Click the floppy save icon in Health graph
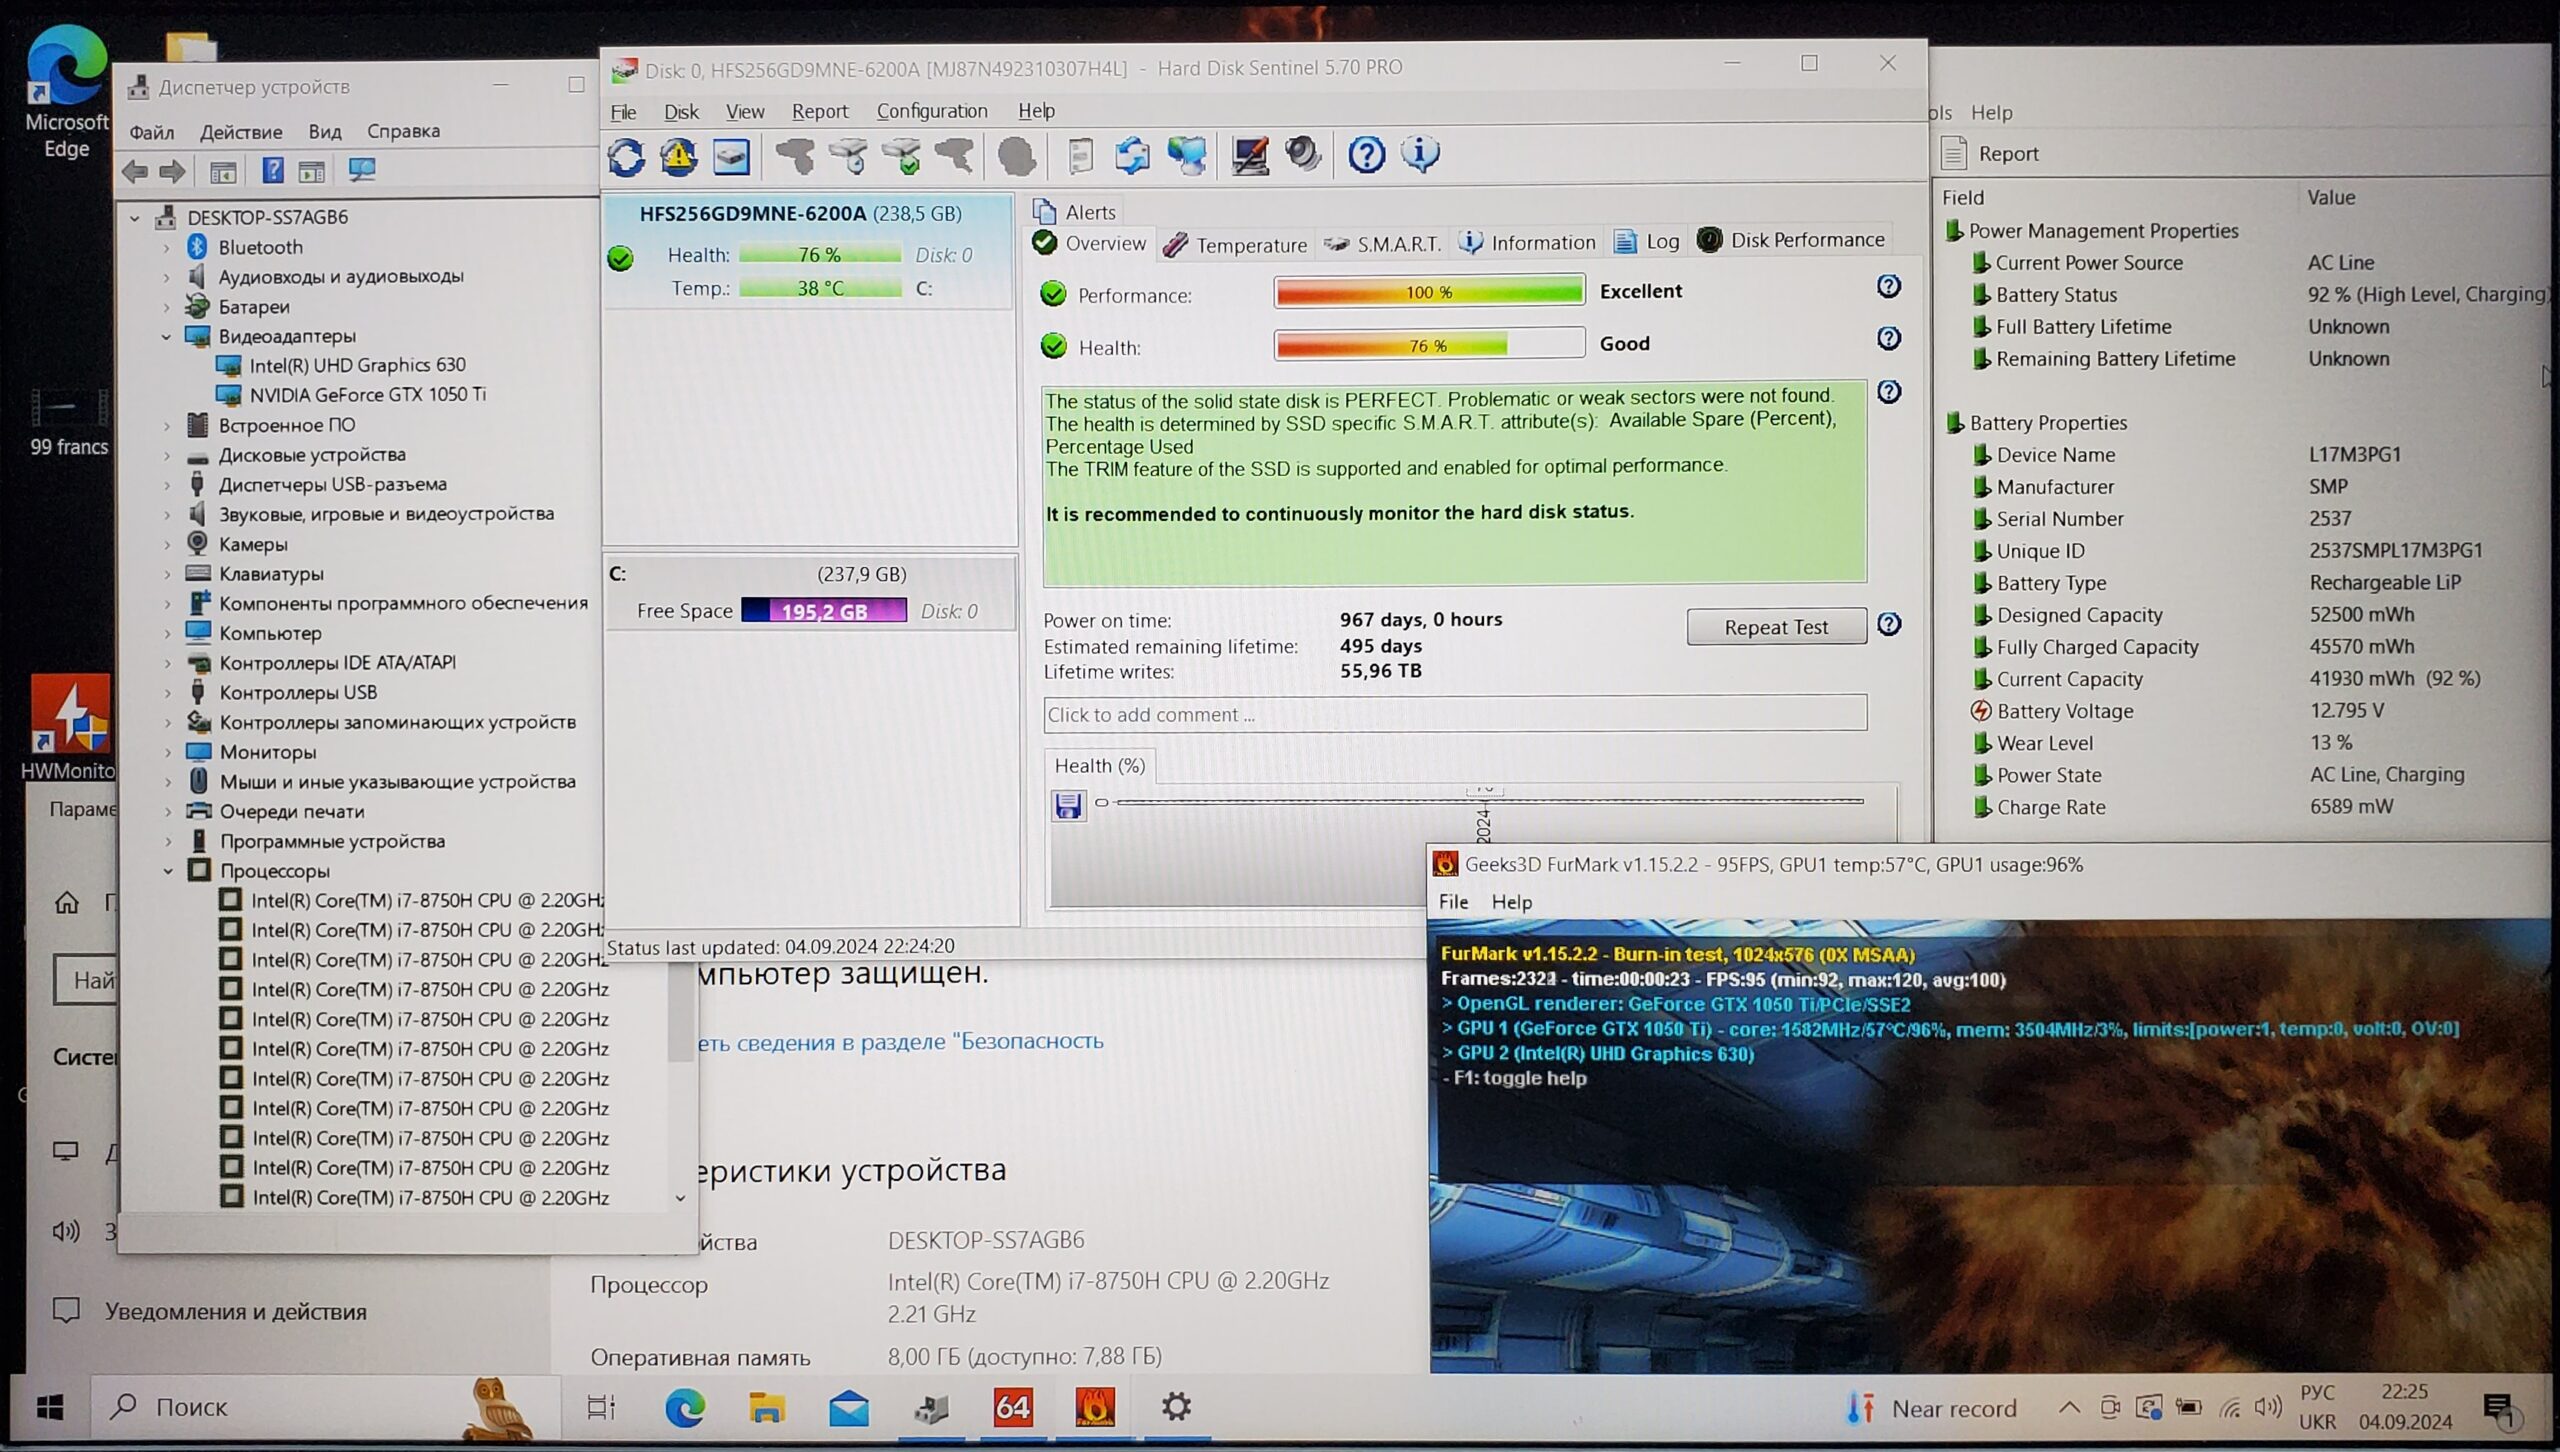Image resolution: width=2560 pixels, height=1452 pixels. (1068, 804)
